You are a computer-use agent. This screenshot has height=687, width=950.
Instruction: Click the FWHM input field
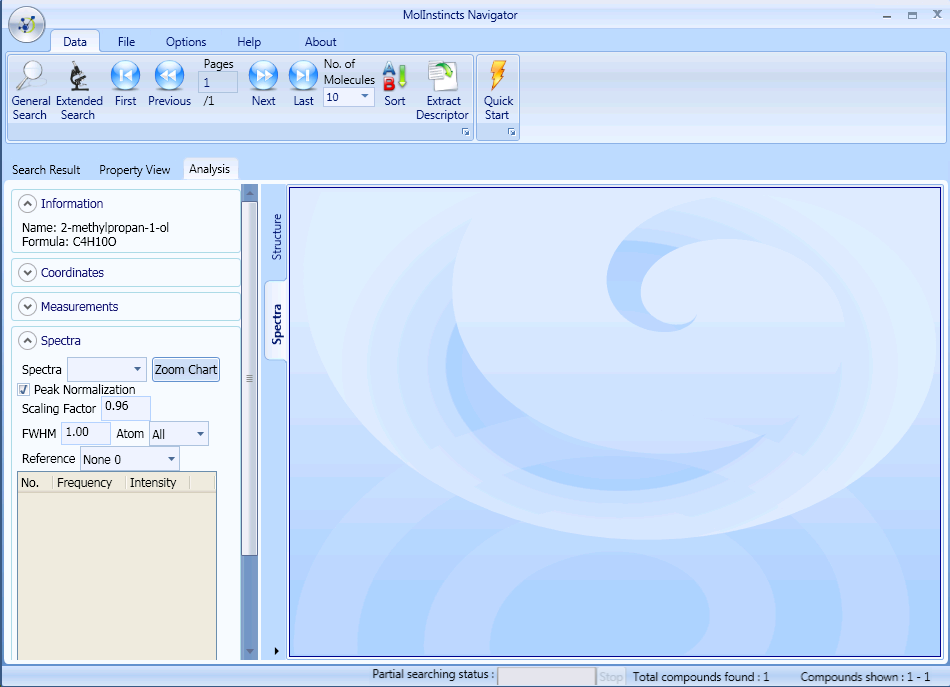(x=86, y=433)
